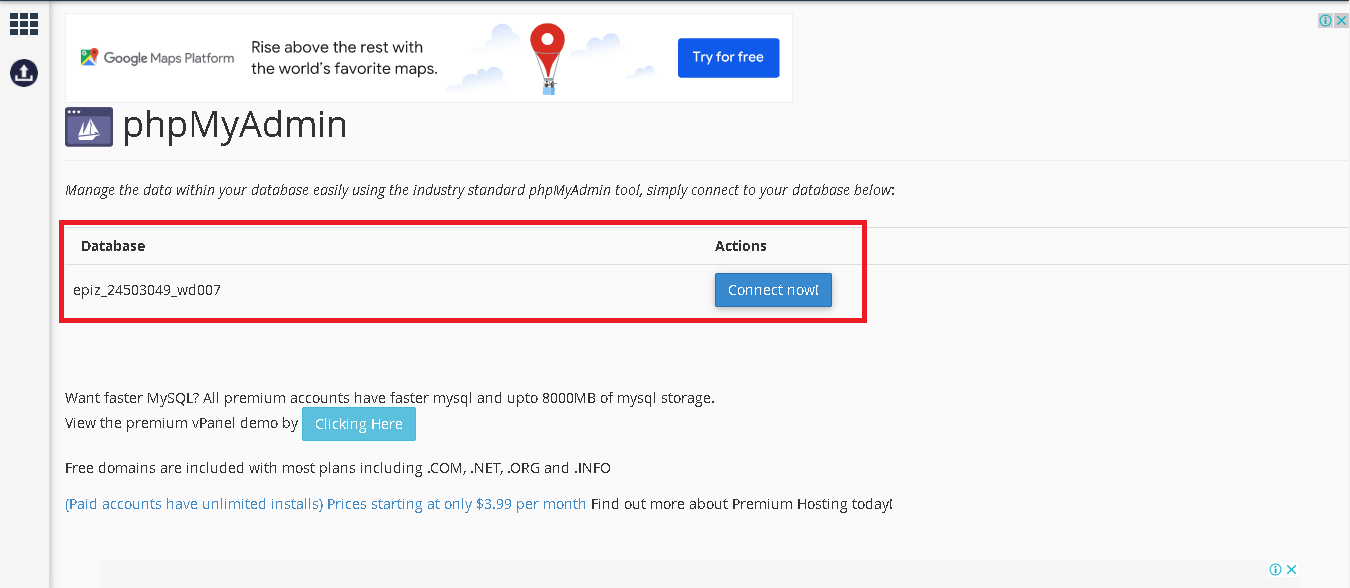
Task: Select database name epiz_24503049_wd007
Action: click(147, 290)
